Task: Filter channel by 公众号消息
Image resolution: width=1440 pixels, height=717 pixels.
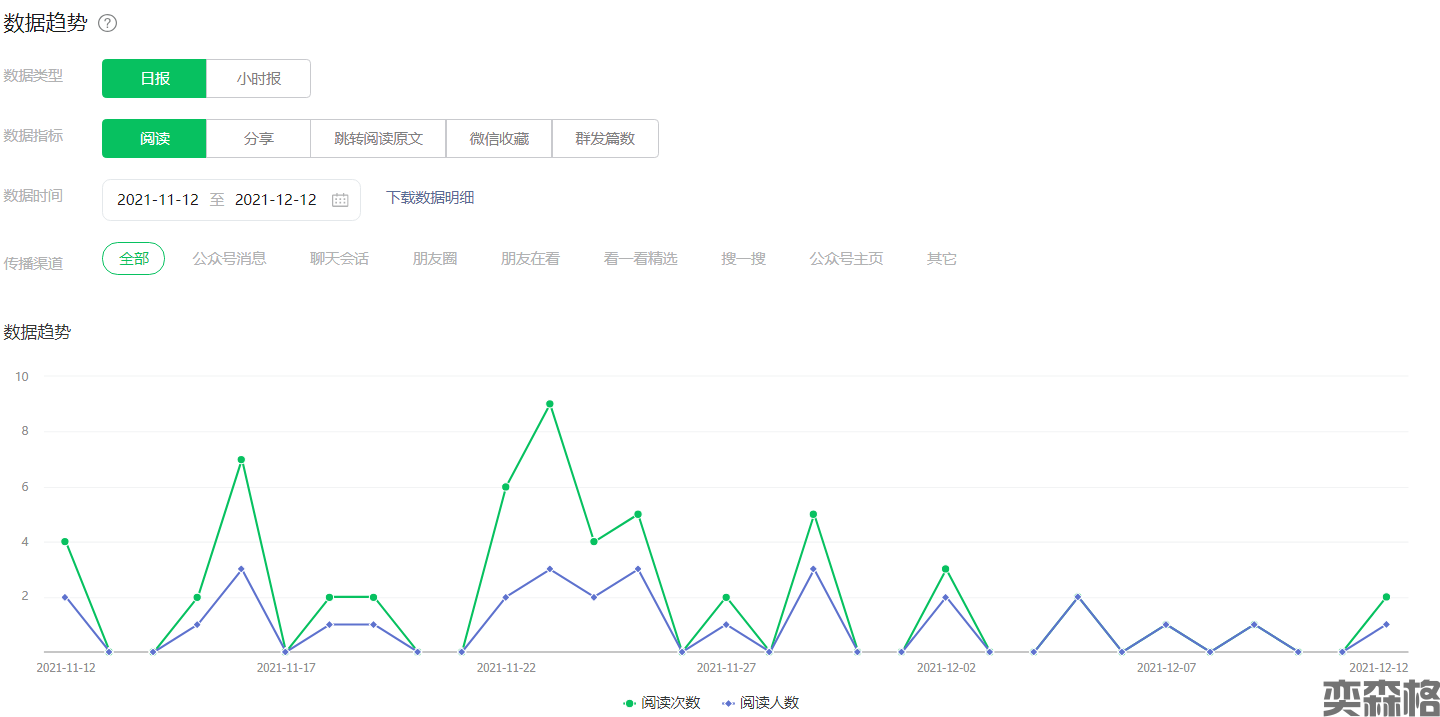Action: click(229, 259)
